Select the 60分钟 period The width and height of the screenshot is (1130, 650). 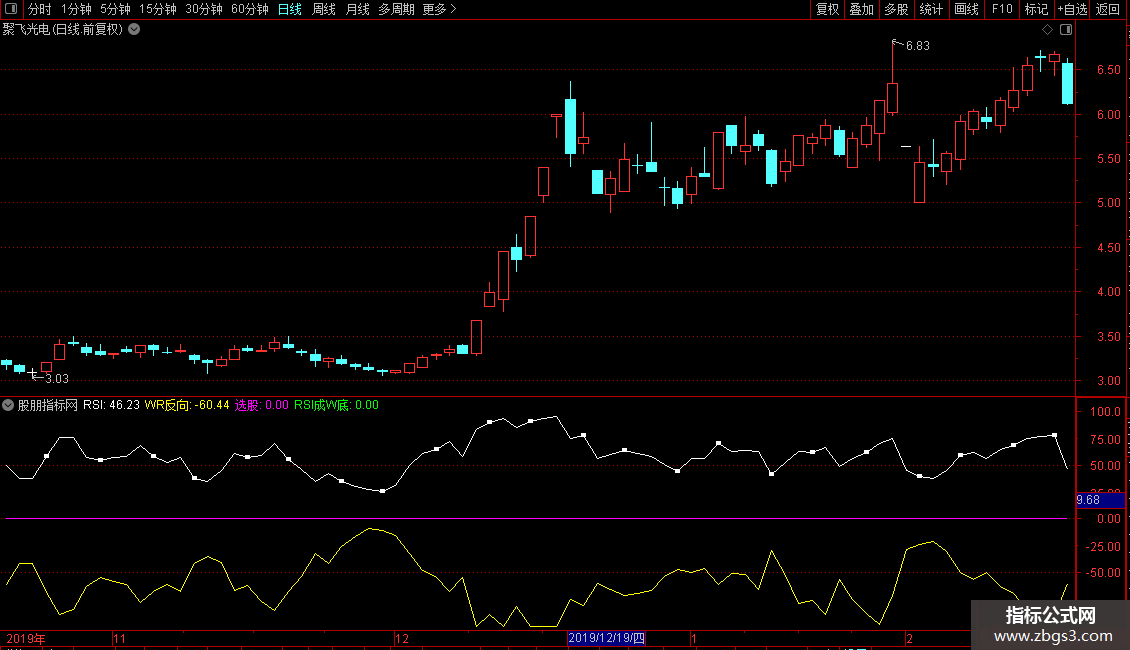click(250, 9)
